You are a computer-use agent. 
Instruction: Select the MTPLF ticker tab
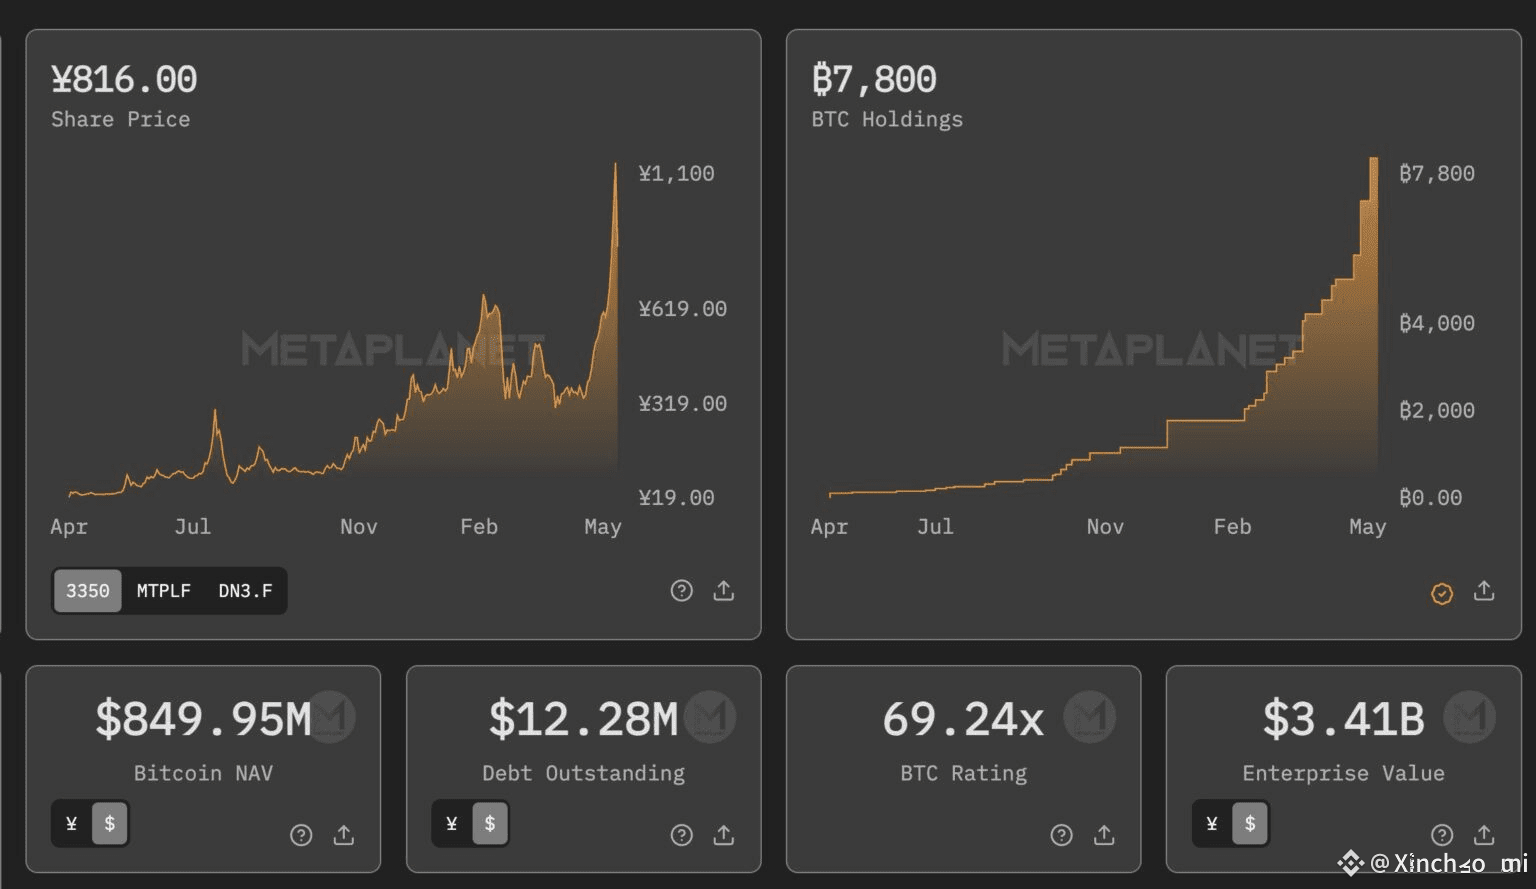[163, 591]
